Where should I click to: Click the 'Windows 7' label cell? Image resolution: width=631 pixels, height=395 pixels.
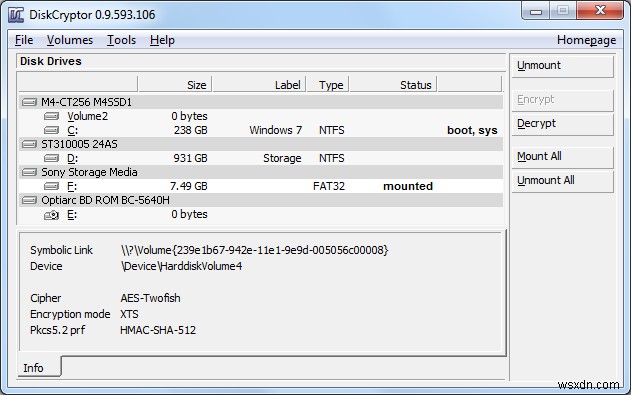click(276, 130)
